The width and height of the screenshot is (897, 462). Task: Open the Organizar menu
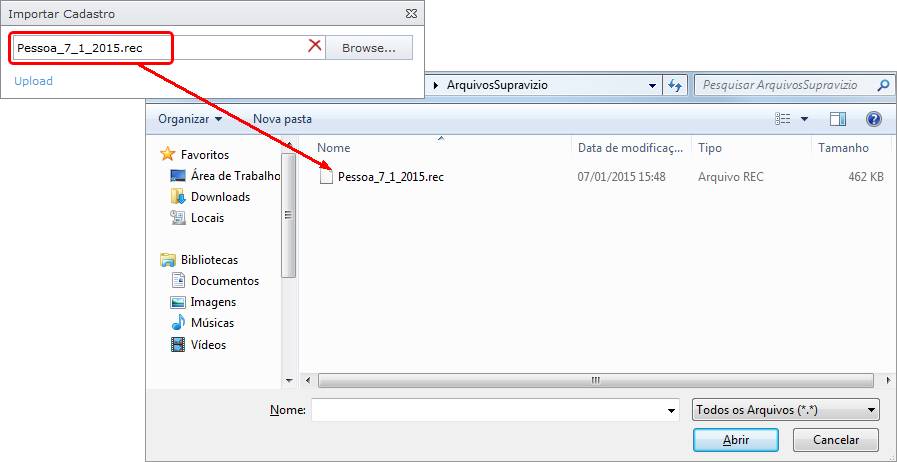pyautogui.click(x=190, y=119)
